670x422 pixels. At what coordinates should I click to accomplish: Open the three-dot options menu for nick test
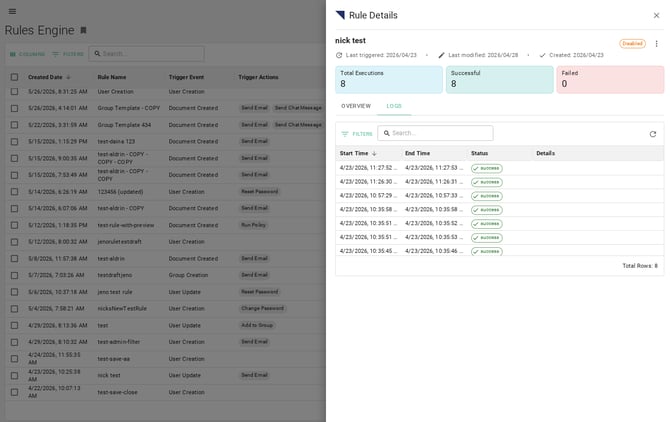(x=656, y=44)
